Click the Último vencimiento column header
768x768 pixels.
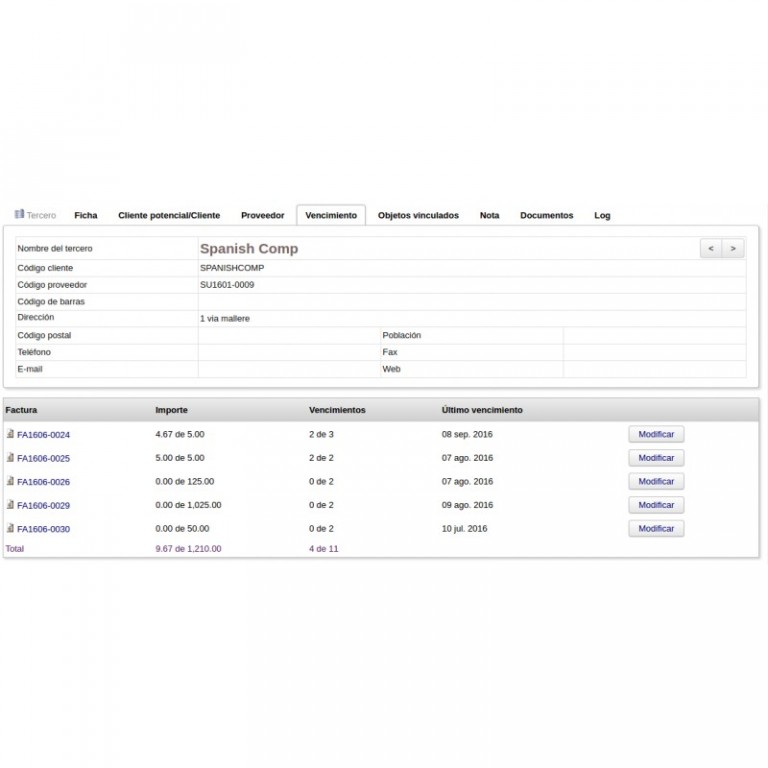pos(482,410)
